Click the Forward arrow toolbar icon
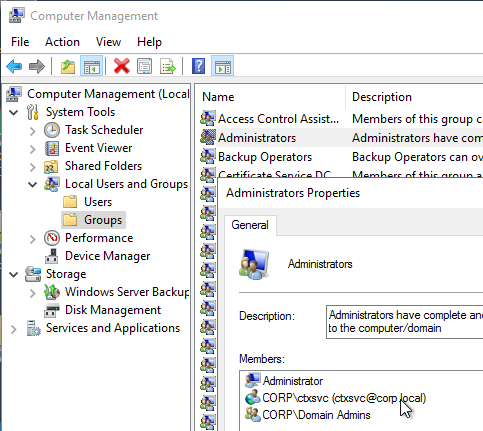Image resolution: width=483 pixels, height=431 pixels. click(37, 66)
